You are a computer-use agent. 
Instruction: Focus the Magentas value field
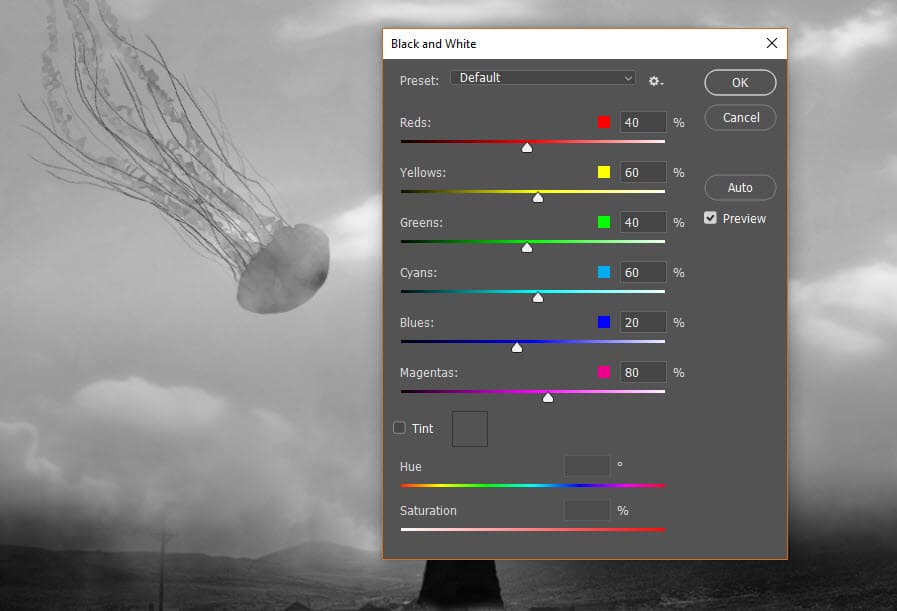point(643,372)
